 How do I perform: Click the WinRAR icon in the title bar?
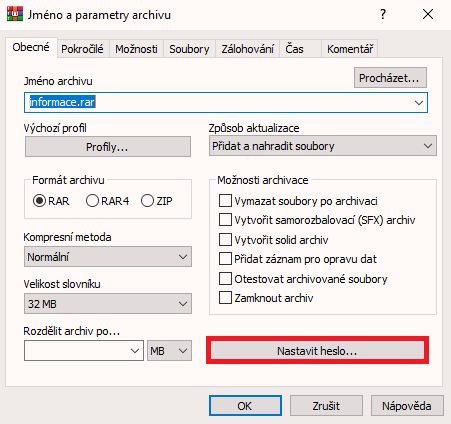(15, 14)
